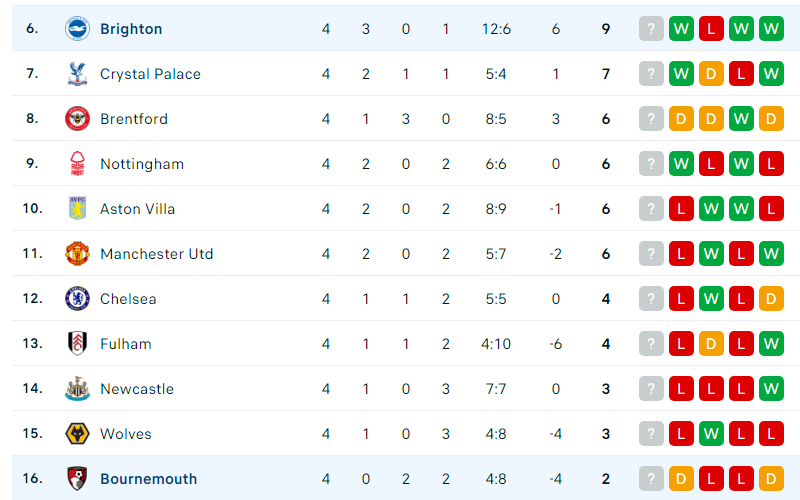Screen dimensions: 800x500
Task: Click the Chelsea lion badge
Action: tap(78, 298)
